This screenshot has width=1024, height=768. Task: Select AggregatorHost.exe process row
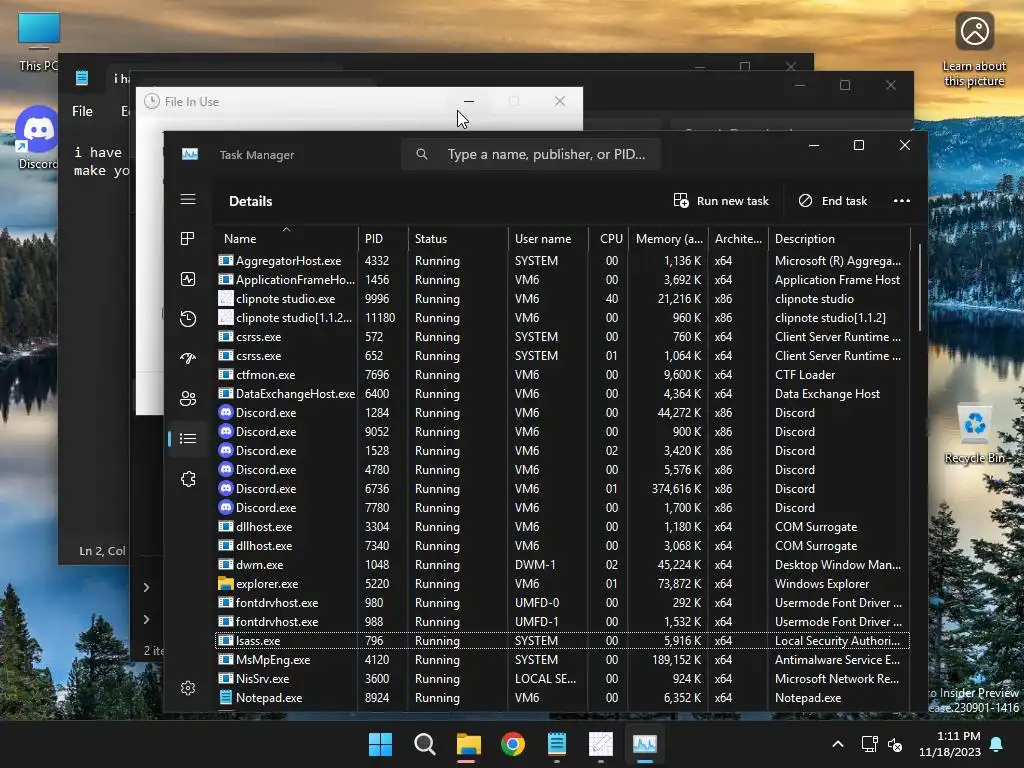[562, 261]
